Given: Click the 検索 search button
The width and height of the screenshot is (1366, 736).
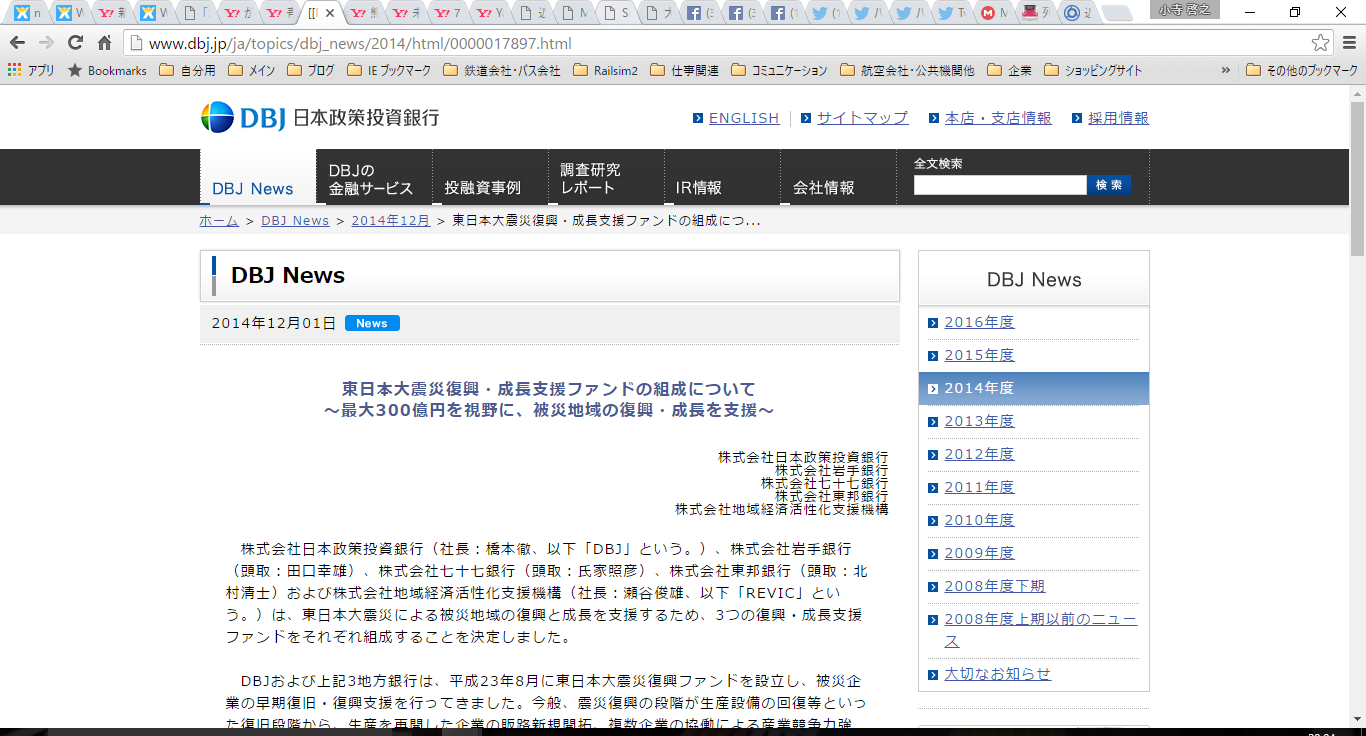Looking at the screenshot, I should click(x=1109, y=185).
